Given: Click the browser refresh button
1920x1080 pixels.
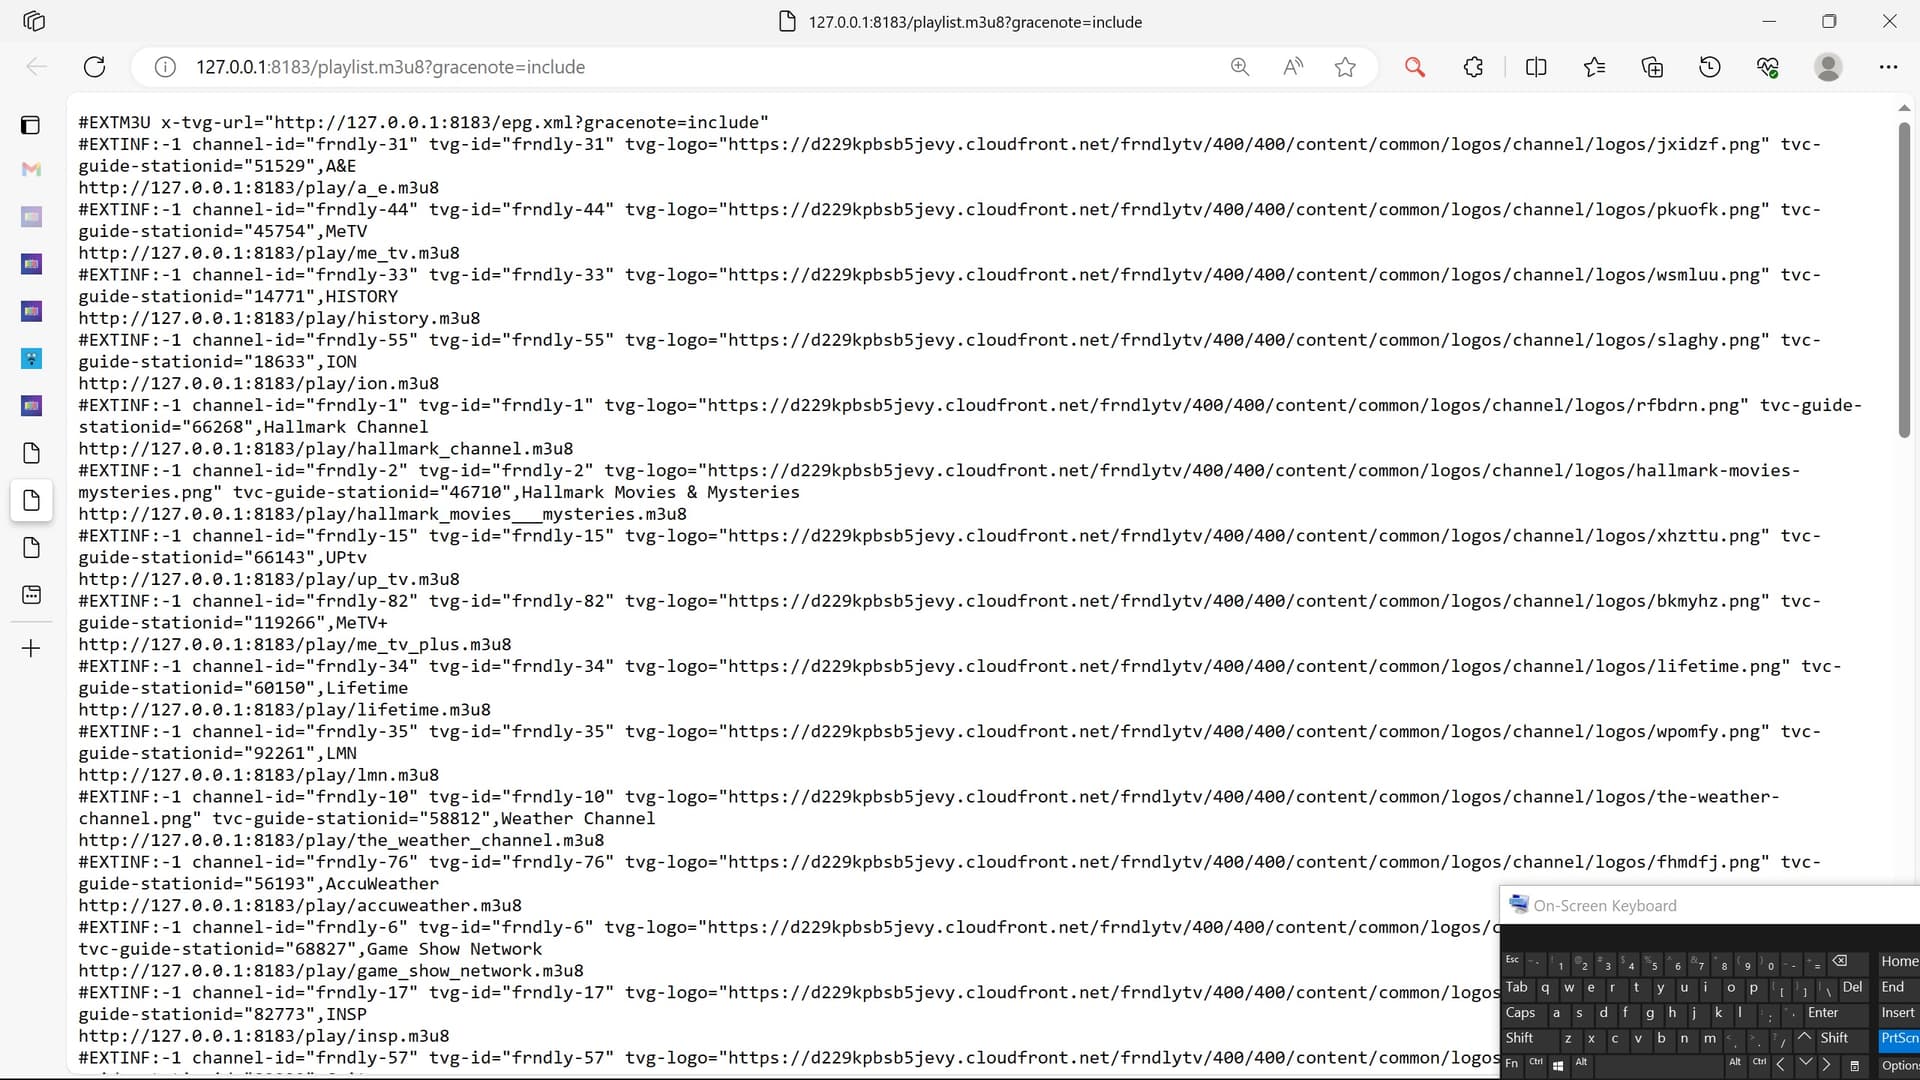Looking at the screenshot, I should (94, 67).
